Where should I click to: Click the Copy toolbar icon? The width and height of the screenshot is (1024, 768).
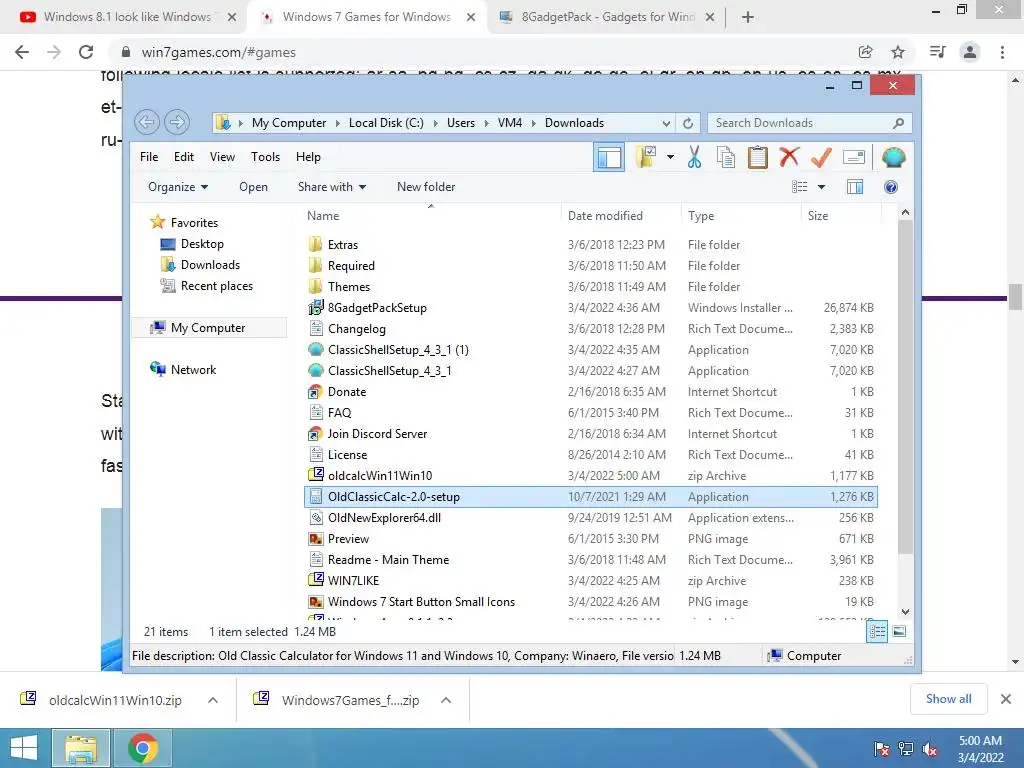tap(726, 157)
